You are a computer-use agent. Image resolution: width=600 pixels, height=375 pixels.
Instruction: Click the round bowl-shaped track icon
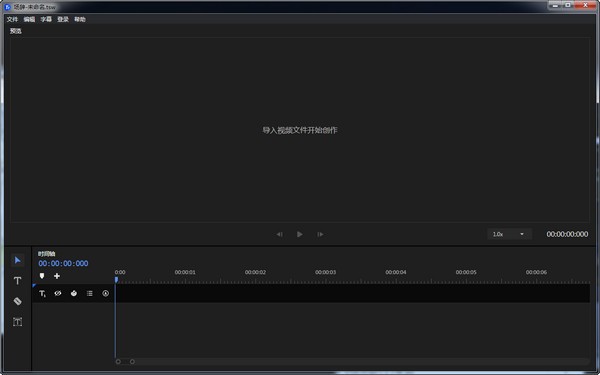[x=74, y=293]
